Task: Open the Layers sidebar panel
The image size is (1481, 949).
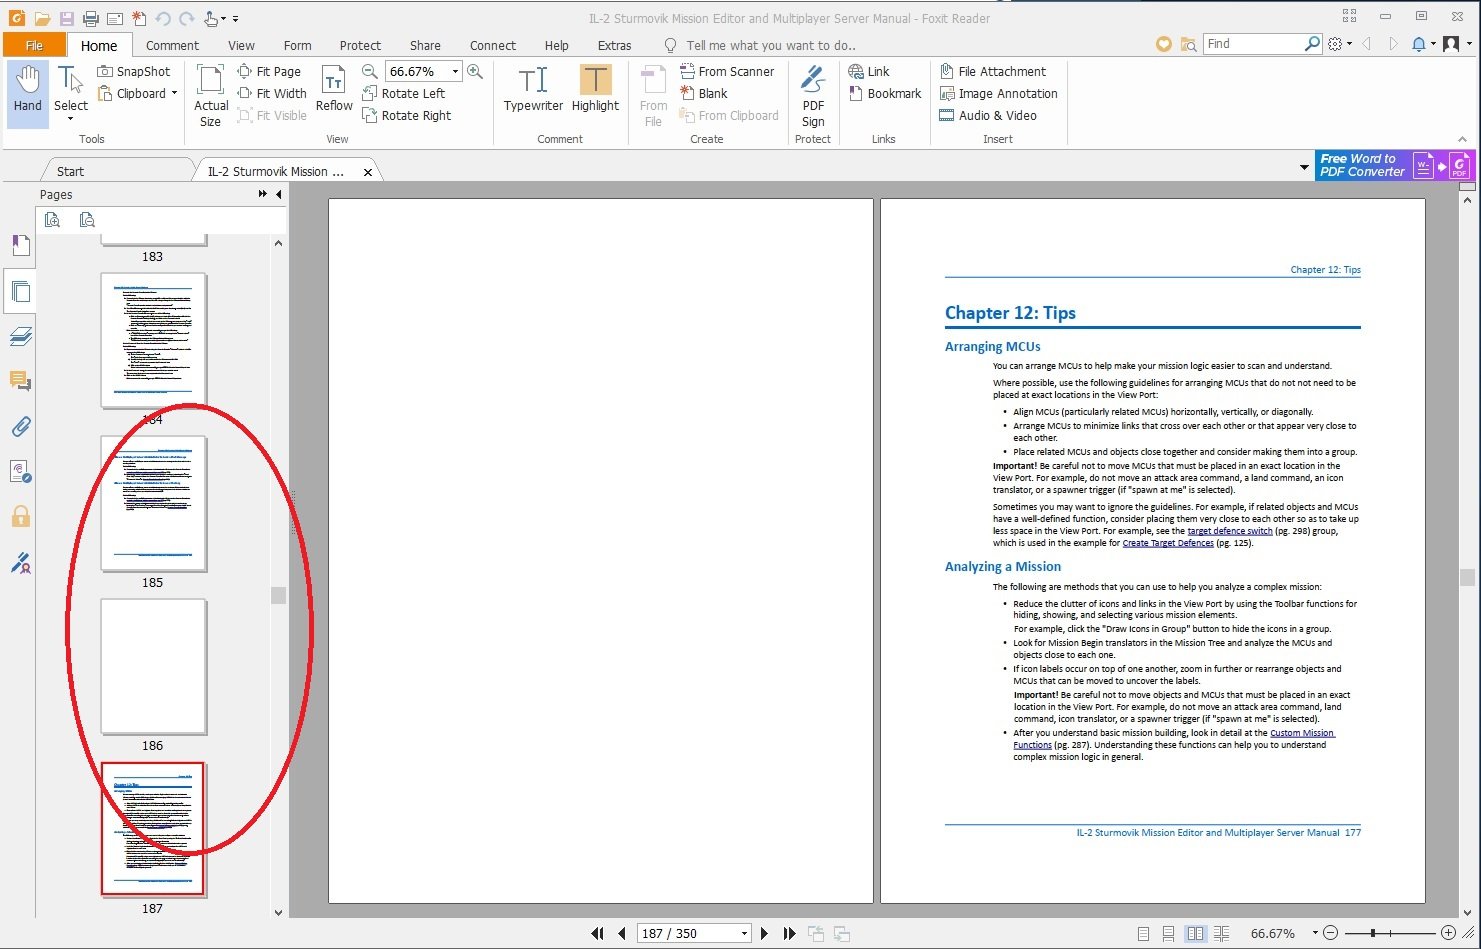Action: [x=20, y=336]
